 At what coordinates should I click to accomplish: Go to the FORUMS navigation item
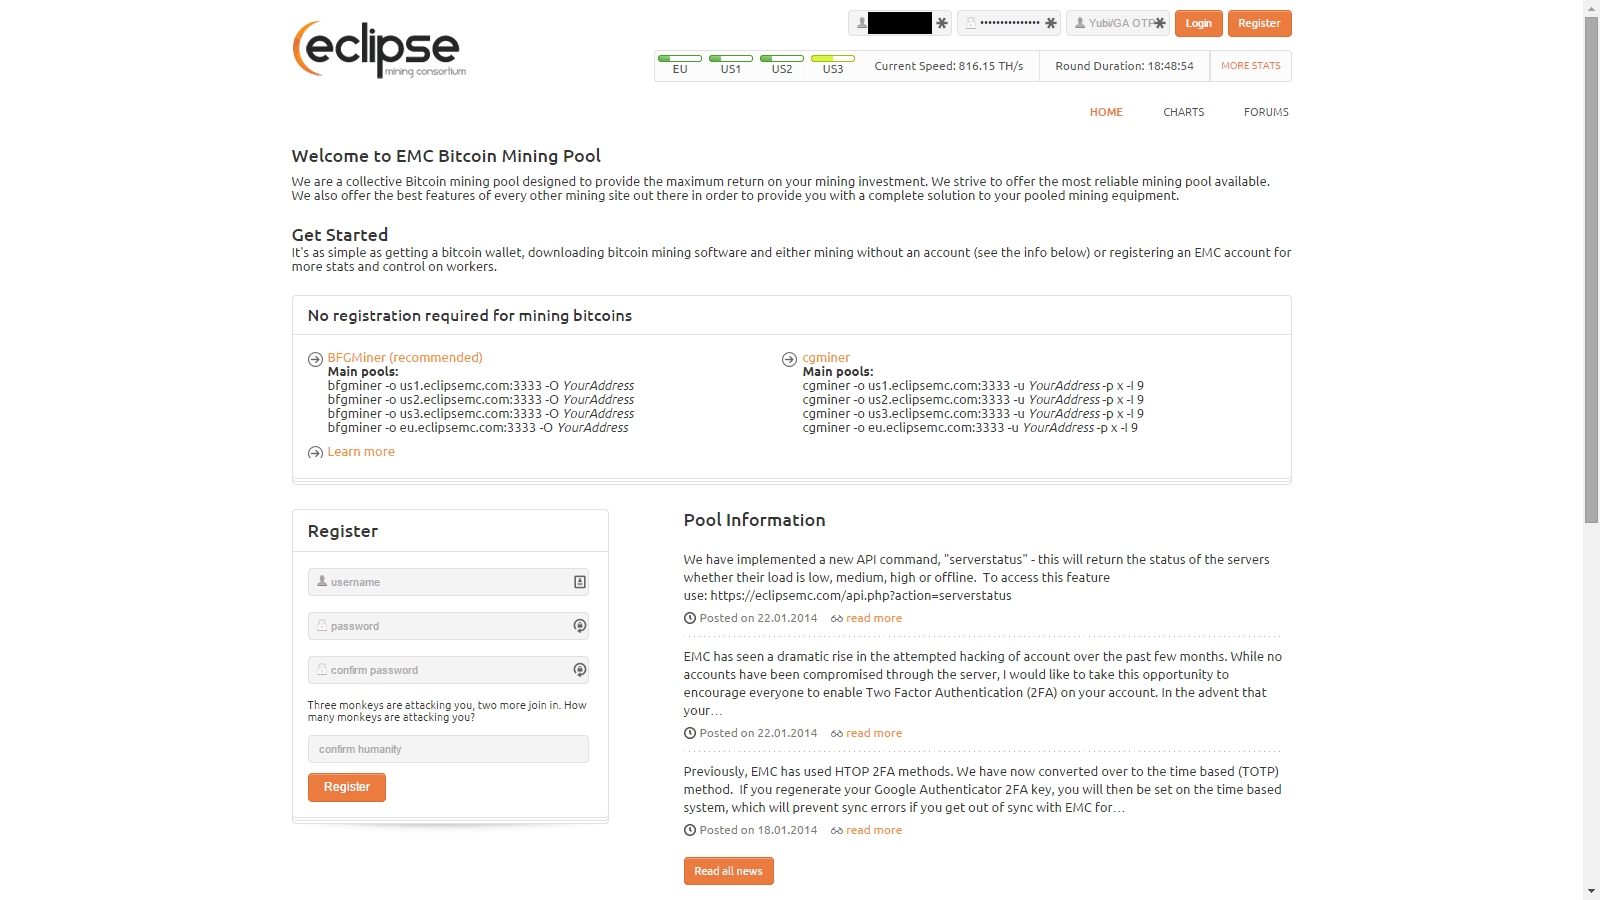pos(1266,112)
